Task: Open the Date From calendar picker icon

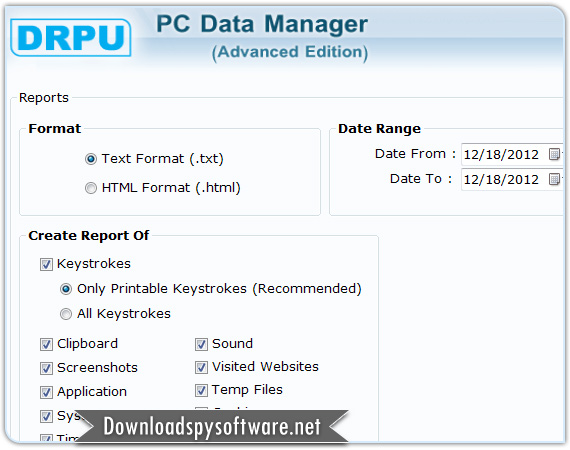Action: (x=554, y=154)
